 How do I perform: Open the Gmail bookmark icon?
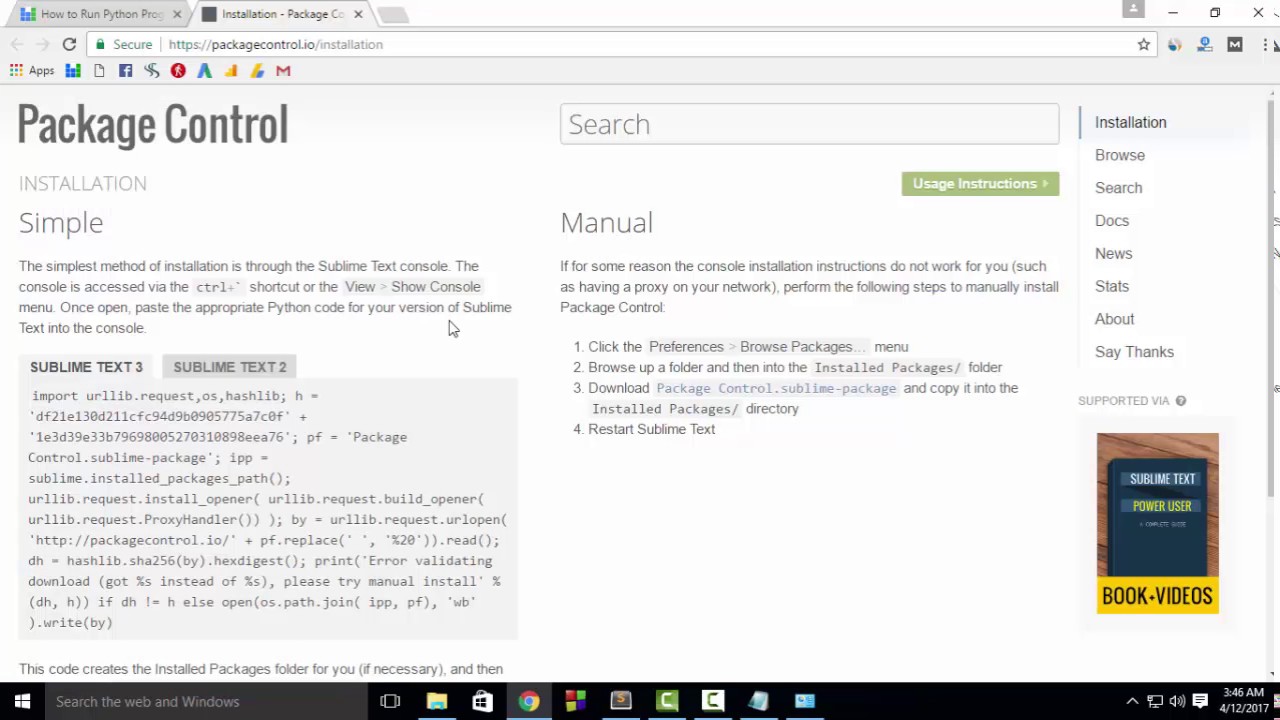283,71
